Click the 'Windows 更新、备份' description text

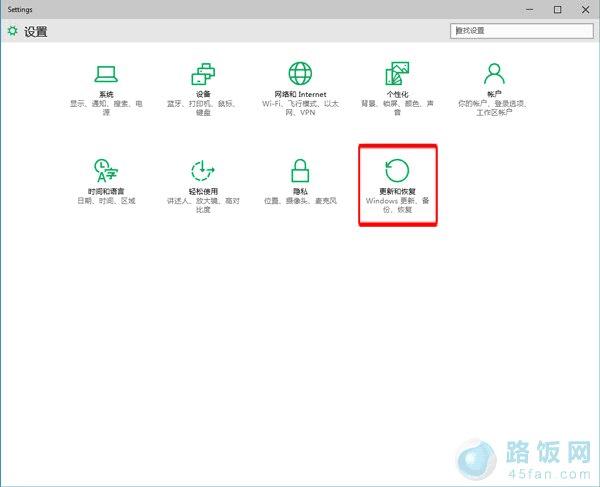(x=397, y=205)
